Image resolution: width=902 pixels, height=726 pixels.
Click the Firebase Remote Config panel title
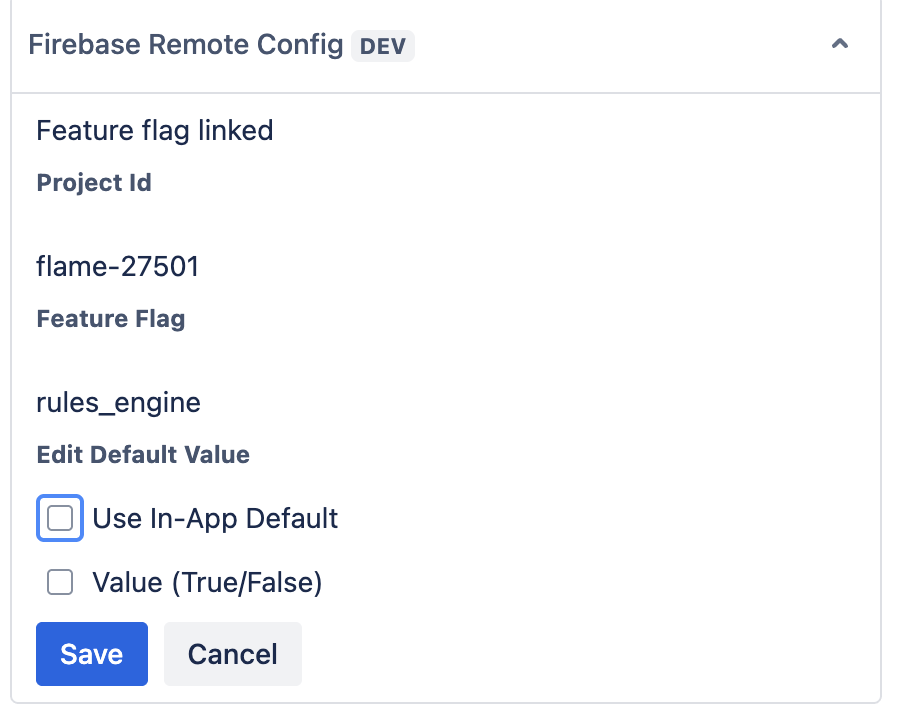pyautogui.click(x=185, y=45)
